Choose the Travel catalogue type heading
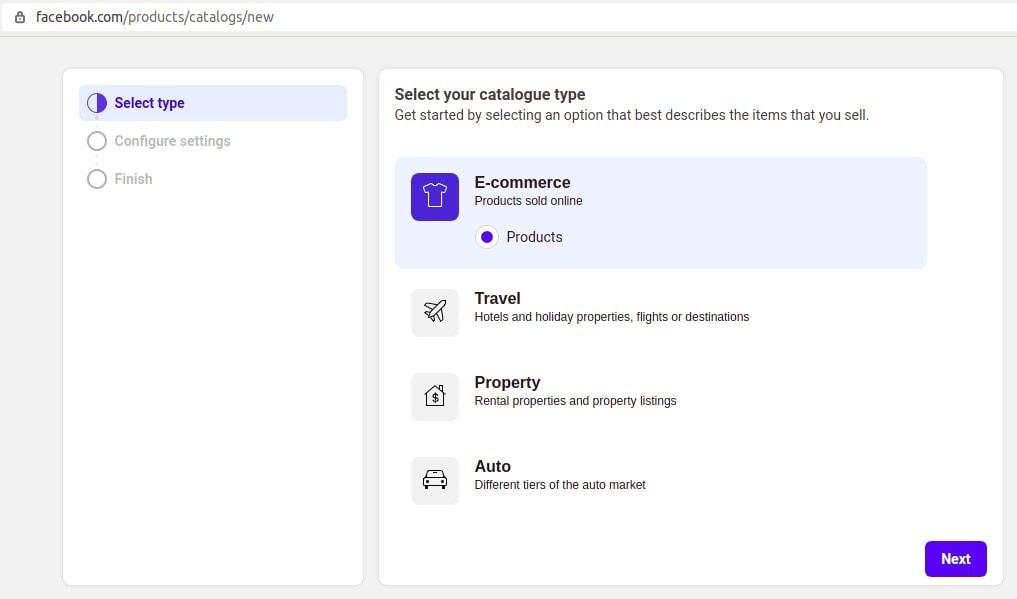 coord(497,298)
